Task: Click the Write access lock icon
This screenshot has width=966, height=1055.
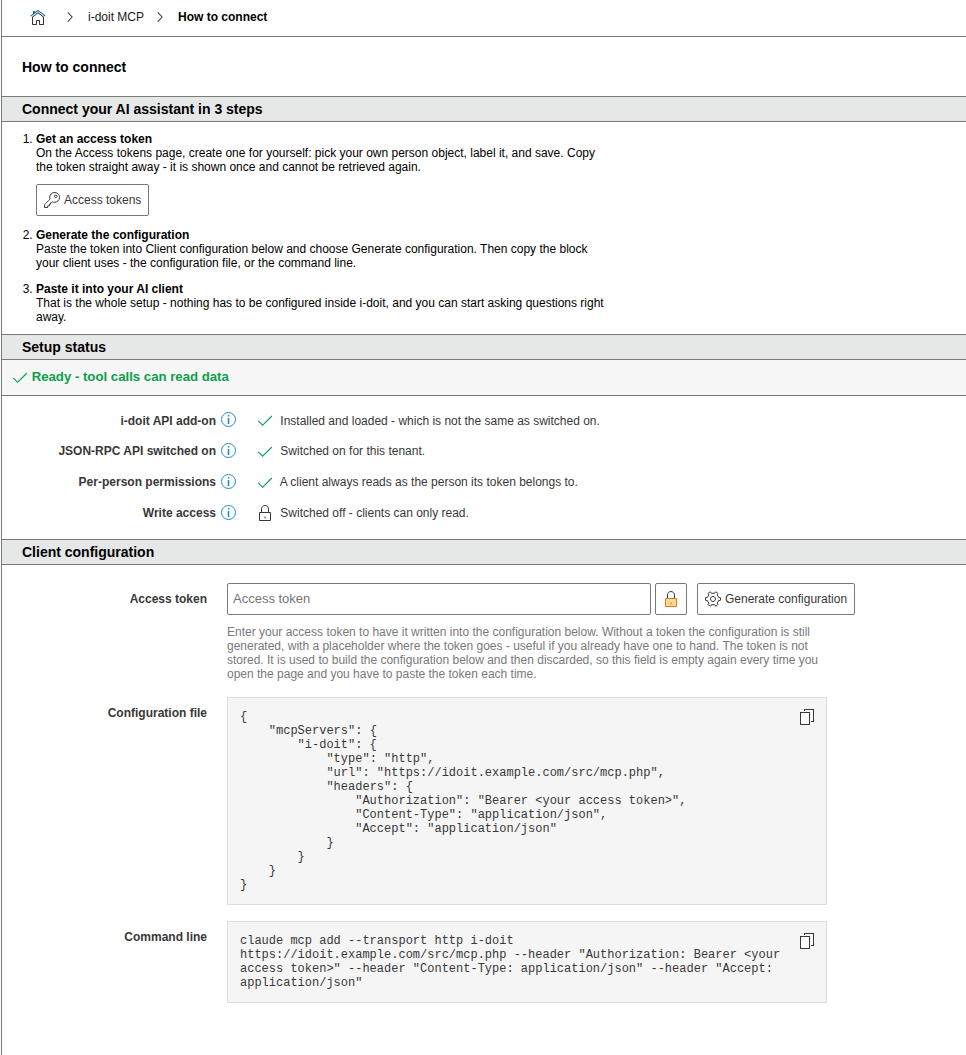Action: [265, 513]
